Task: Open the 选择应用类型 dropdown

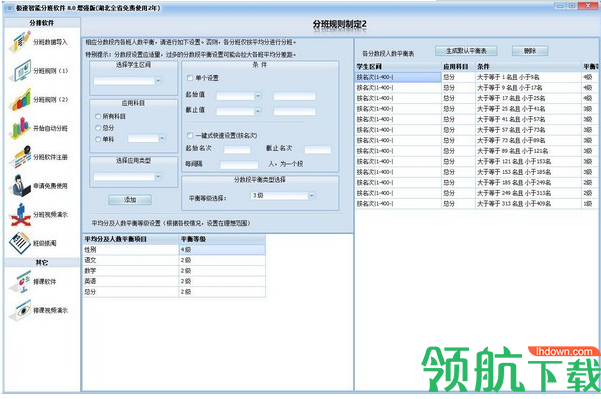Action: tap(158, 176)
